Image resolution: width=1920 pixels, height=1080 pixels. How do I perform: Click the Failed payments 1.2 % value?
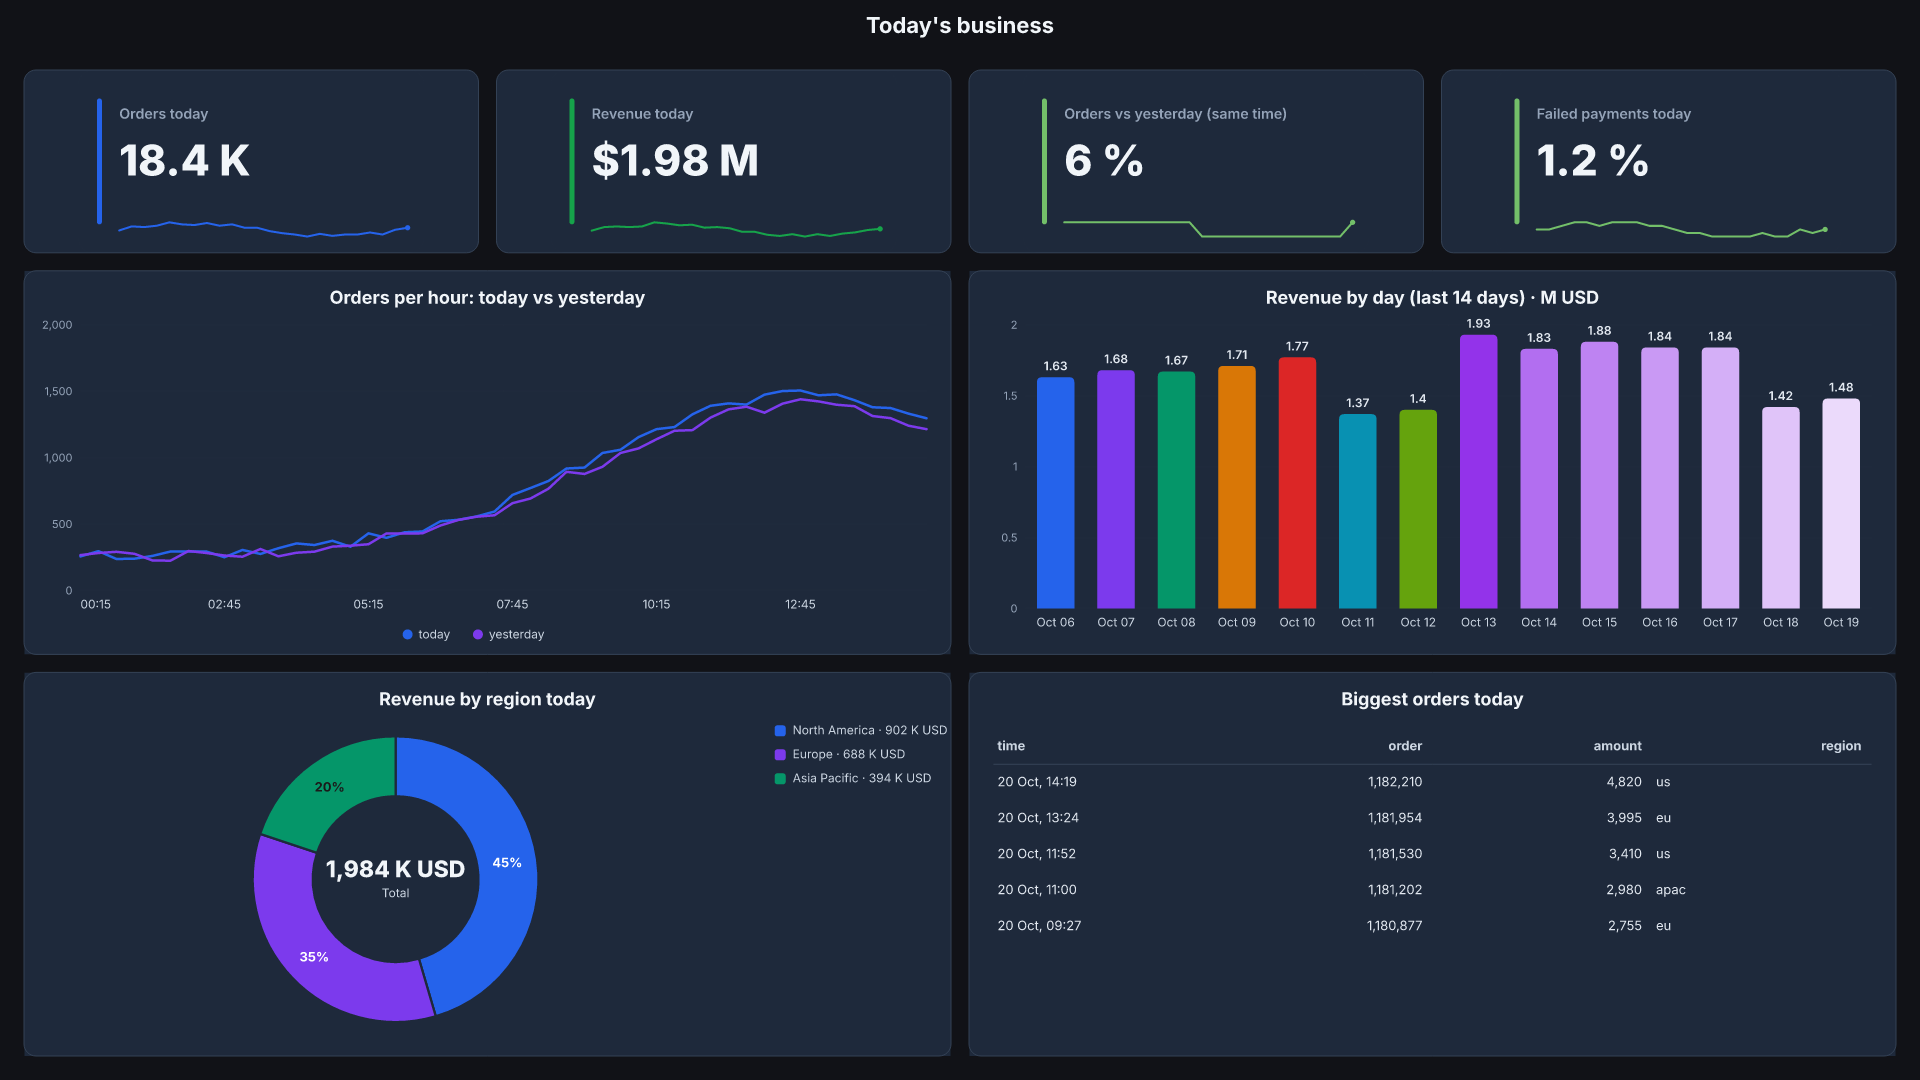(x=1592, y=161)
